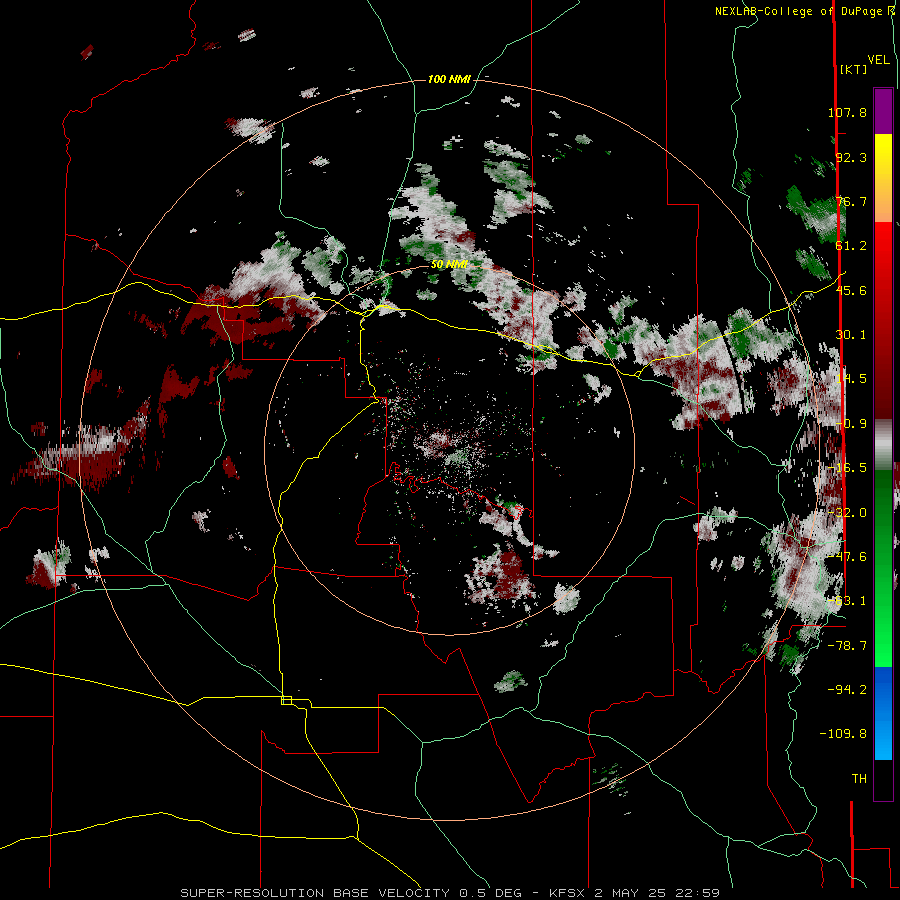Select the -109.8 value on velocity scale
Viewport: 900px width, 900px height.
point(843,734)
